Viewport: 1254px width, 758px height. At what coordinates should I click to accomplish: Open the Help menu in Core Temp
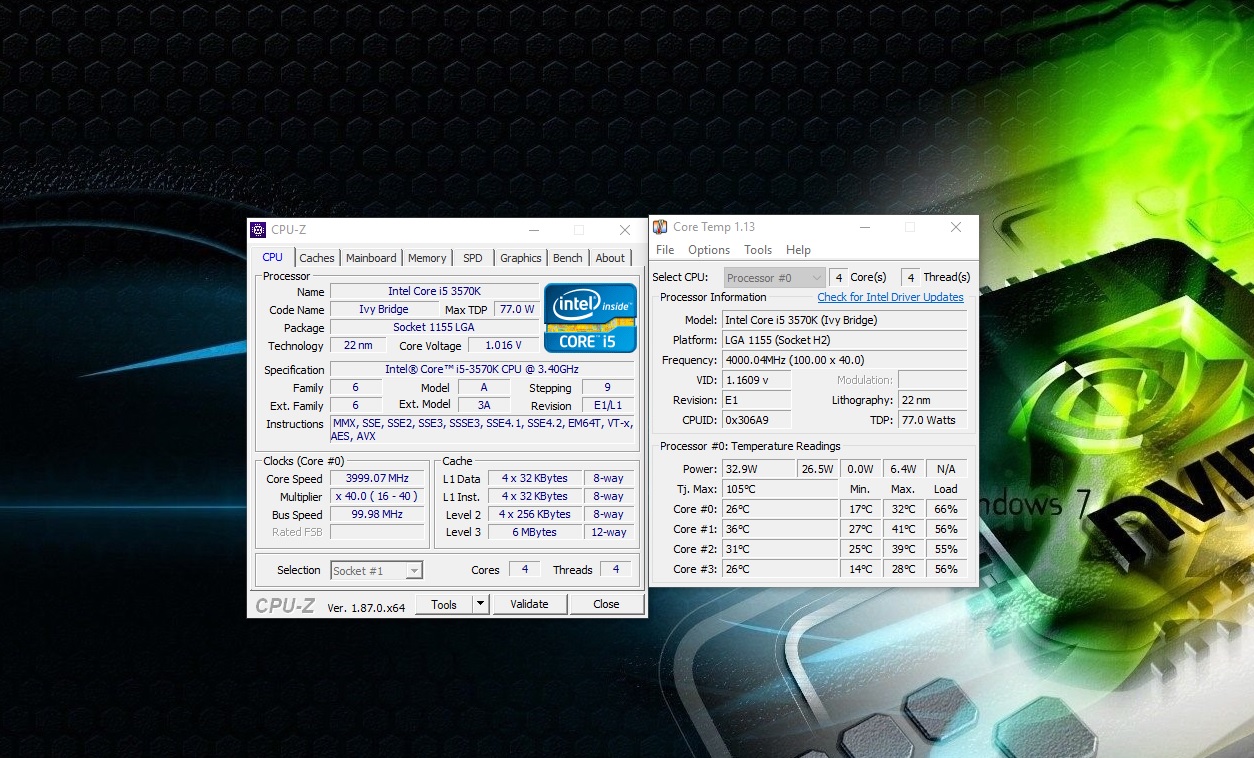coord(798,250)
